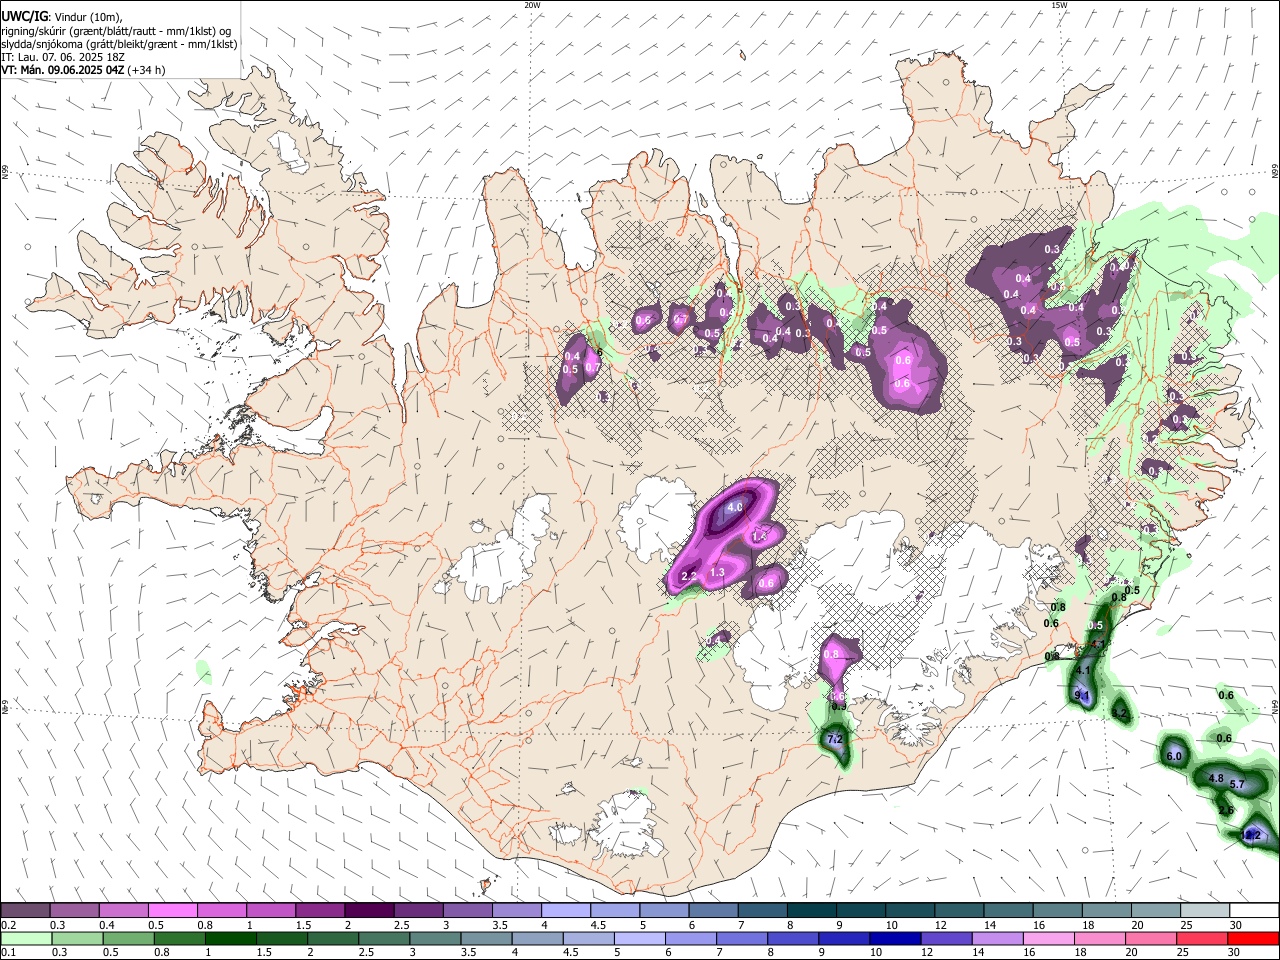Click the 20W longitude label
This screenshot has height=960, width=1280.
(x=532, y=5)
